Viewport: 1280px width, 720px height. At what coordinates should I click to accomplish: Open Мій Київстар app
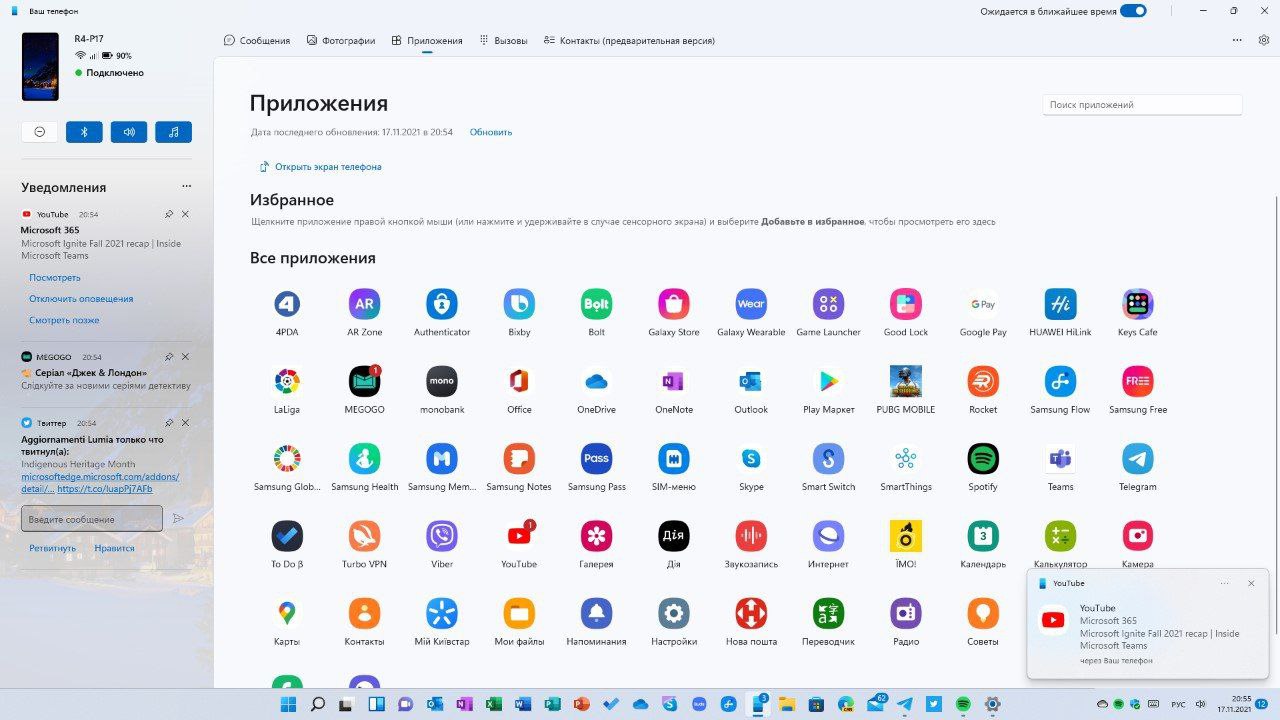coord(442,613)
